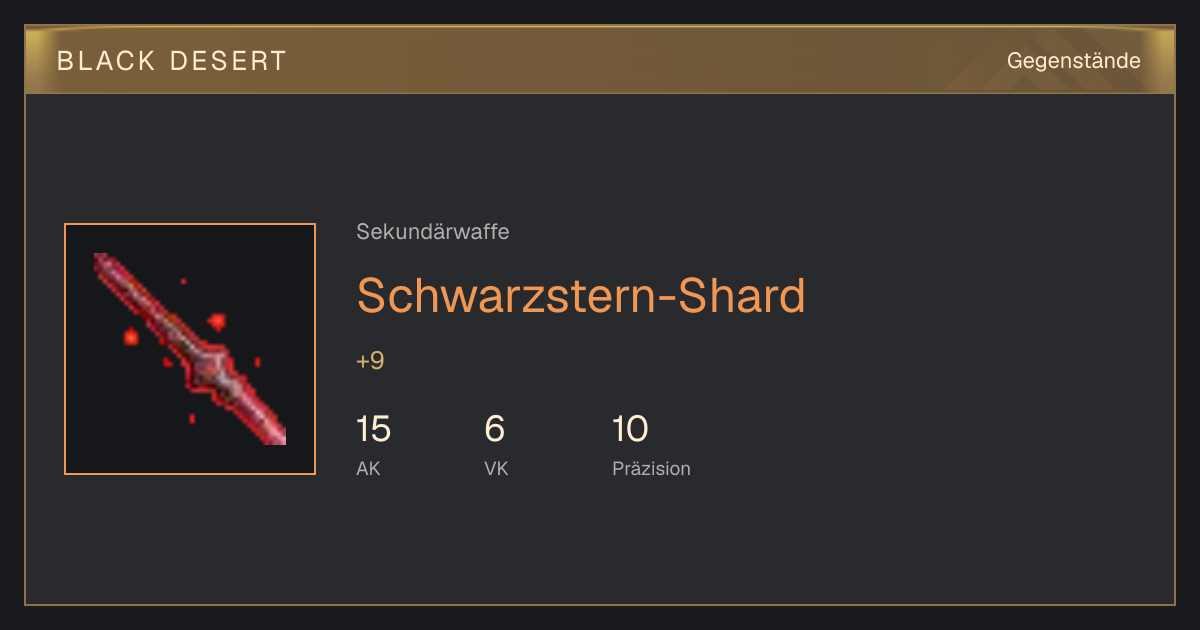1200x630 pixels.
Task: Click the VK stat label
Action: 496,469
